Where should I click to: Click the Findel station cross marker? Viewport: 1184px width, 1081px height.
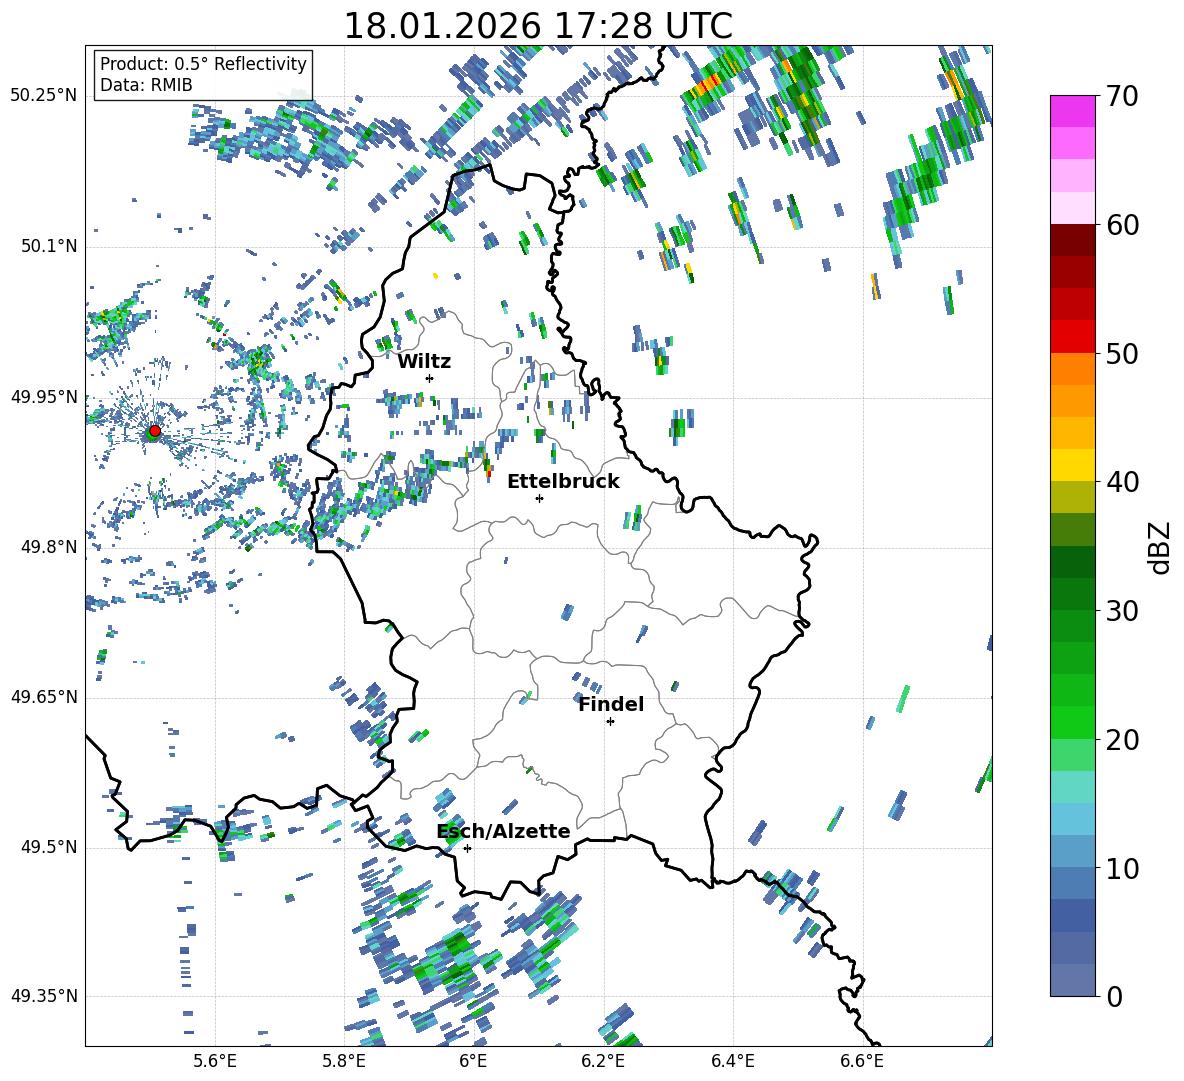coord(610,722)
